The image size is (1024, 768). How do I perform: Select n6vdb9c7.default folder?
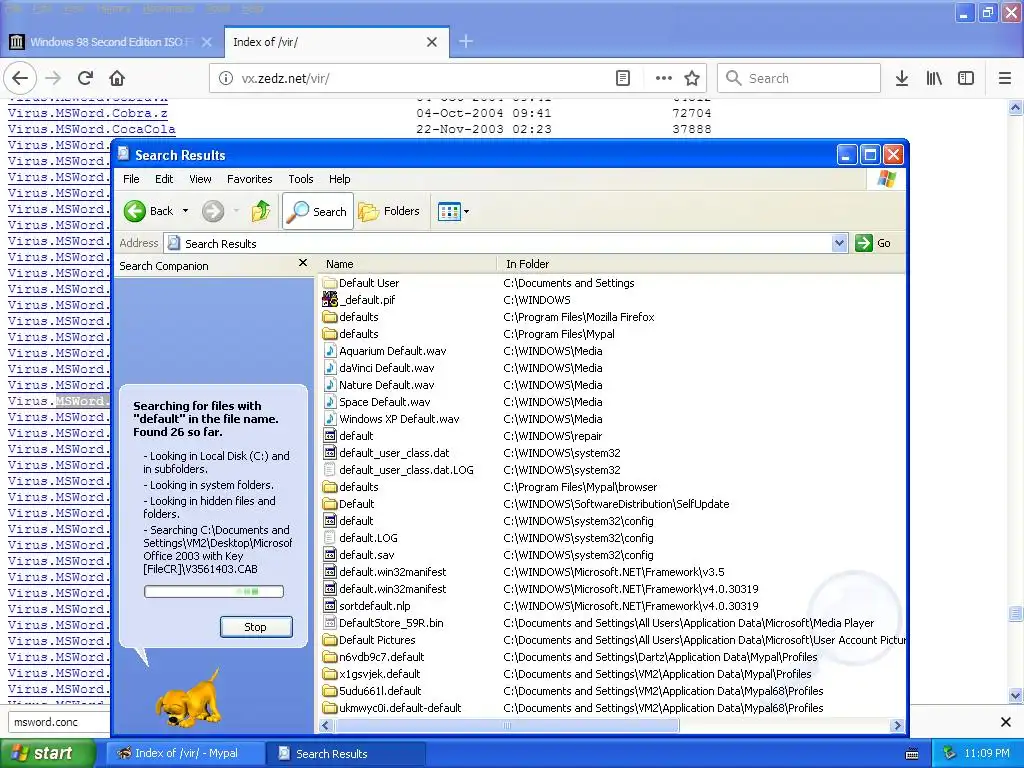pos(381,657)
